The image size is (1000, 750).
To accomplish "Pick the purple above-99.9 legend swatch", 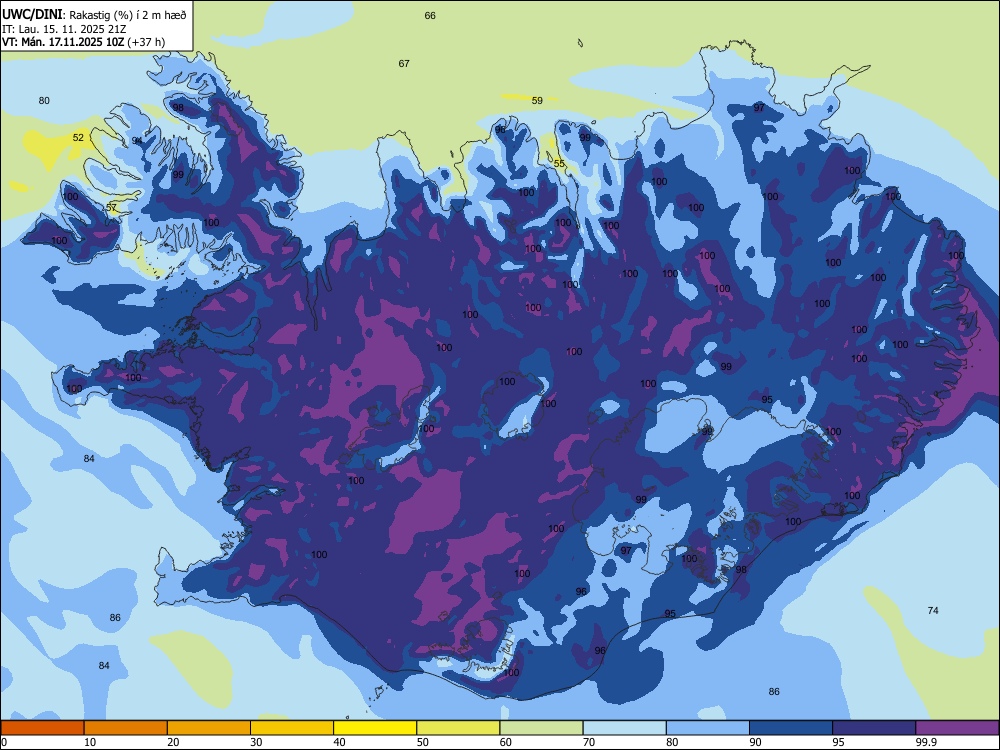I will pos(957,728).
